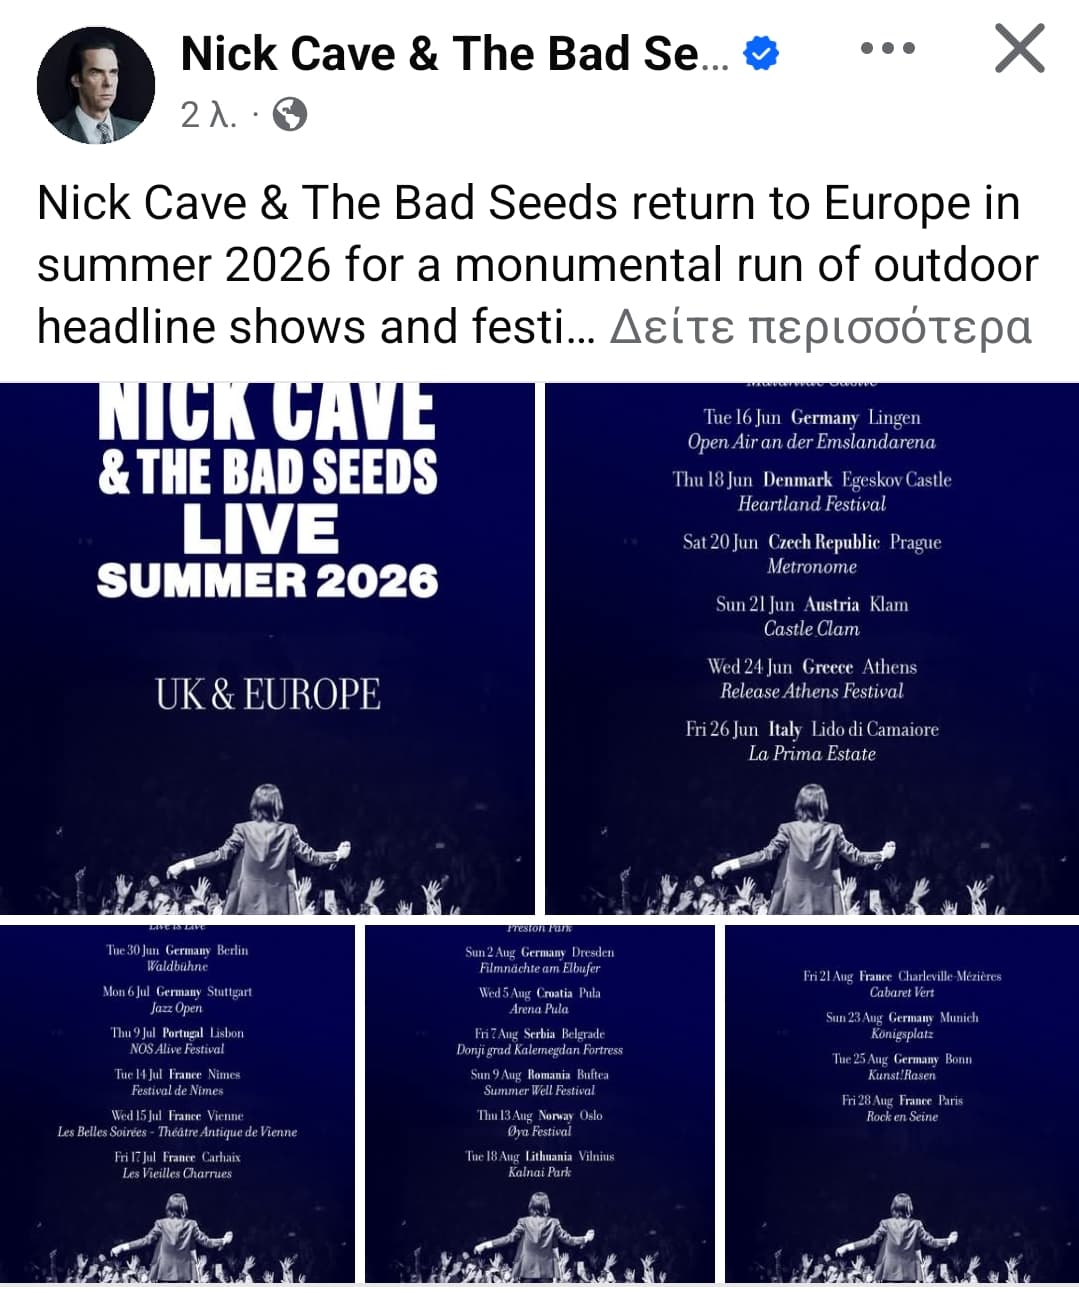Click the globe public audience icon
1079x1293 pixels.
click(x=290, y=115)
